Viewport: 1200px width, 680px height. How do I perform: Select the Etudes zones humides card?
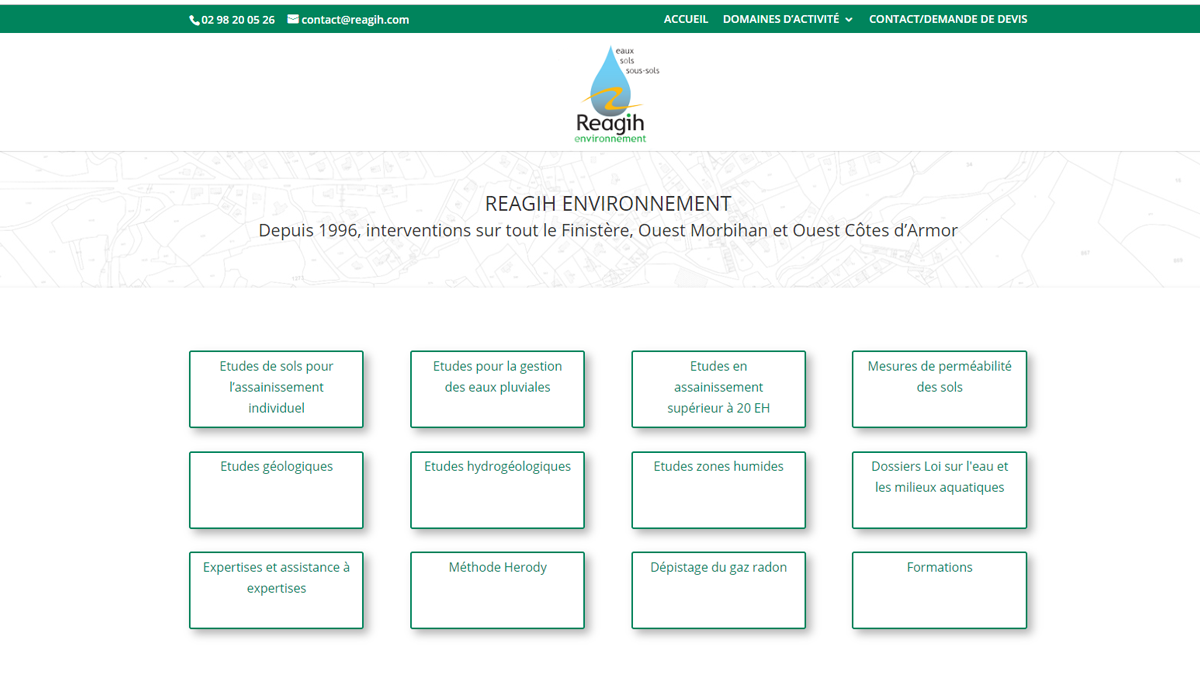[718, 490]
